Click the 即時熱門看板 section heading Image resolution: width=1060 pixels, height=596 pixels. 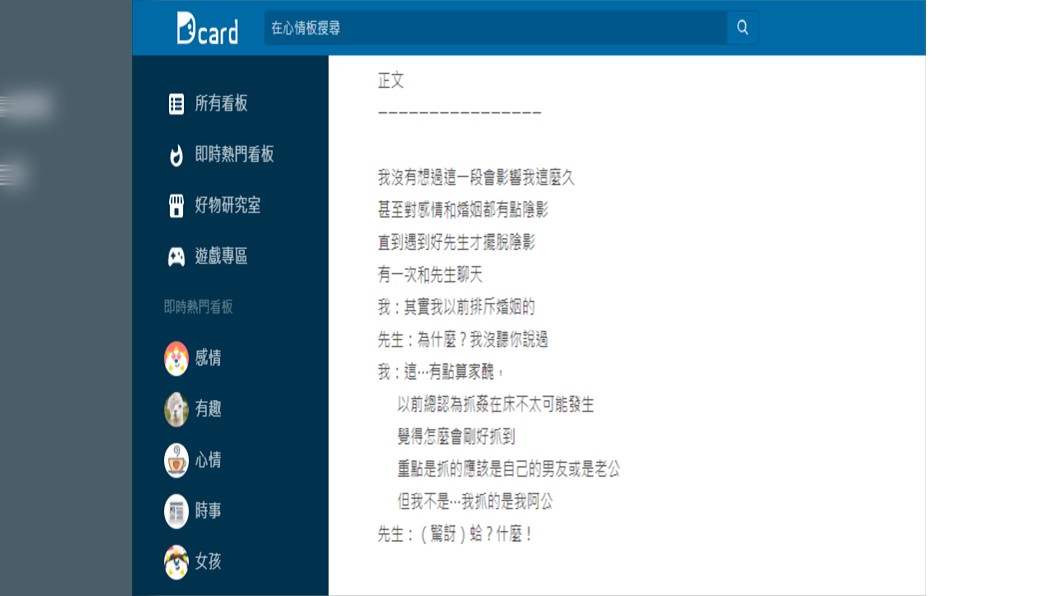pyautogui.click(x=198, y=307)
